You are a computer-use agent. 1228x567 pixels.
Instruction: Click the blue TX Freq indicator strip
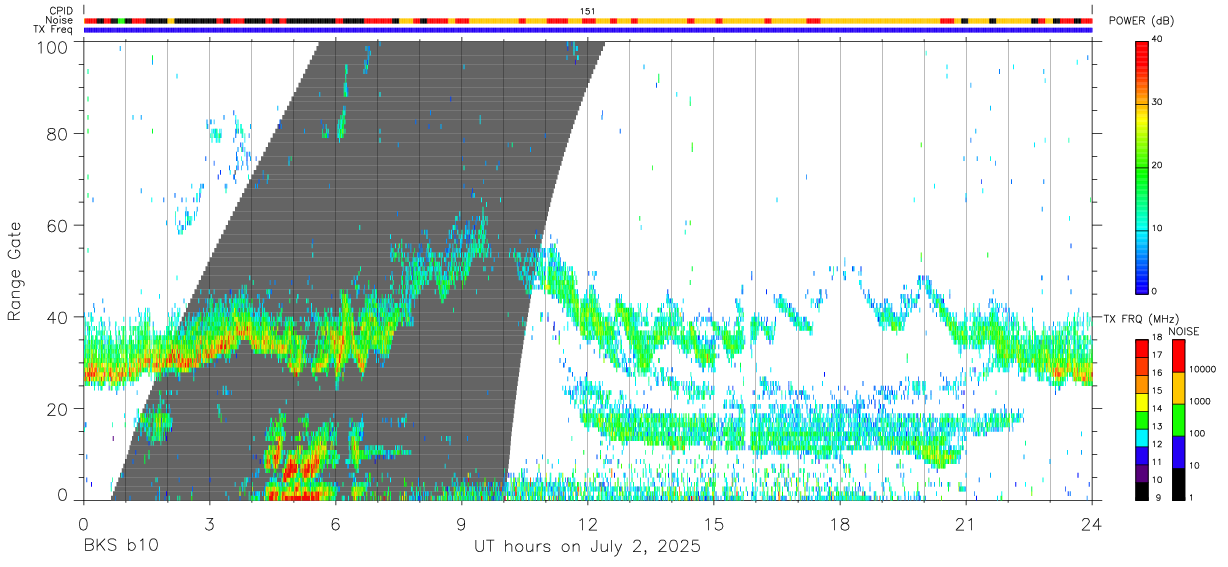point(588,29)
